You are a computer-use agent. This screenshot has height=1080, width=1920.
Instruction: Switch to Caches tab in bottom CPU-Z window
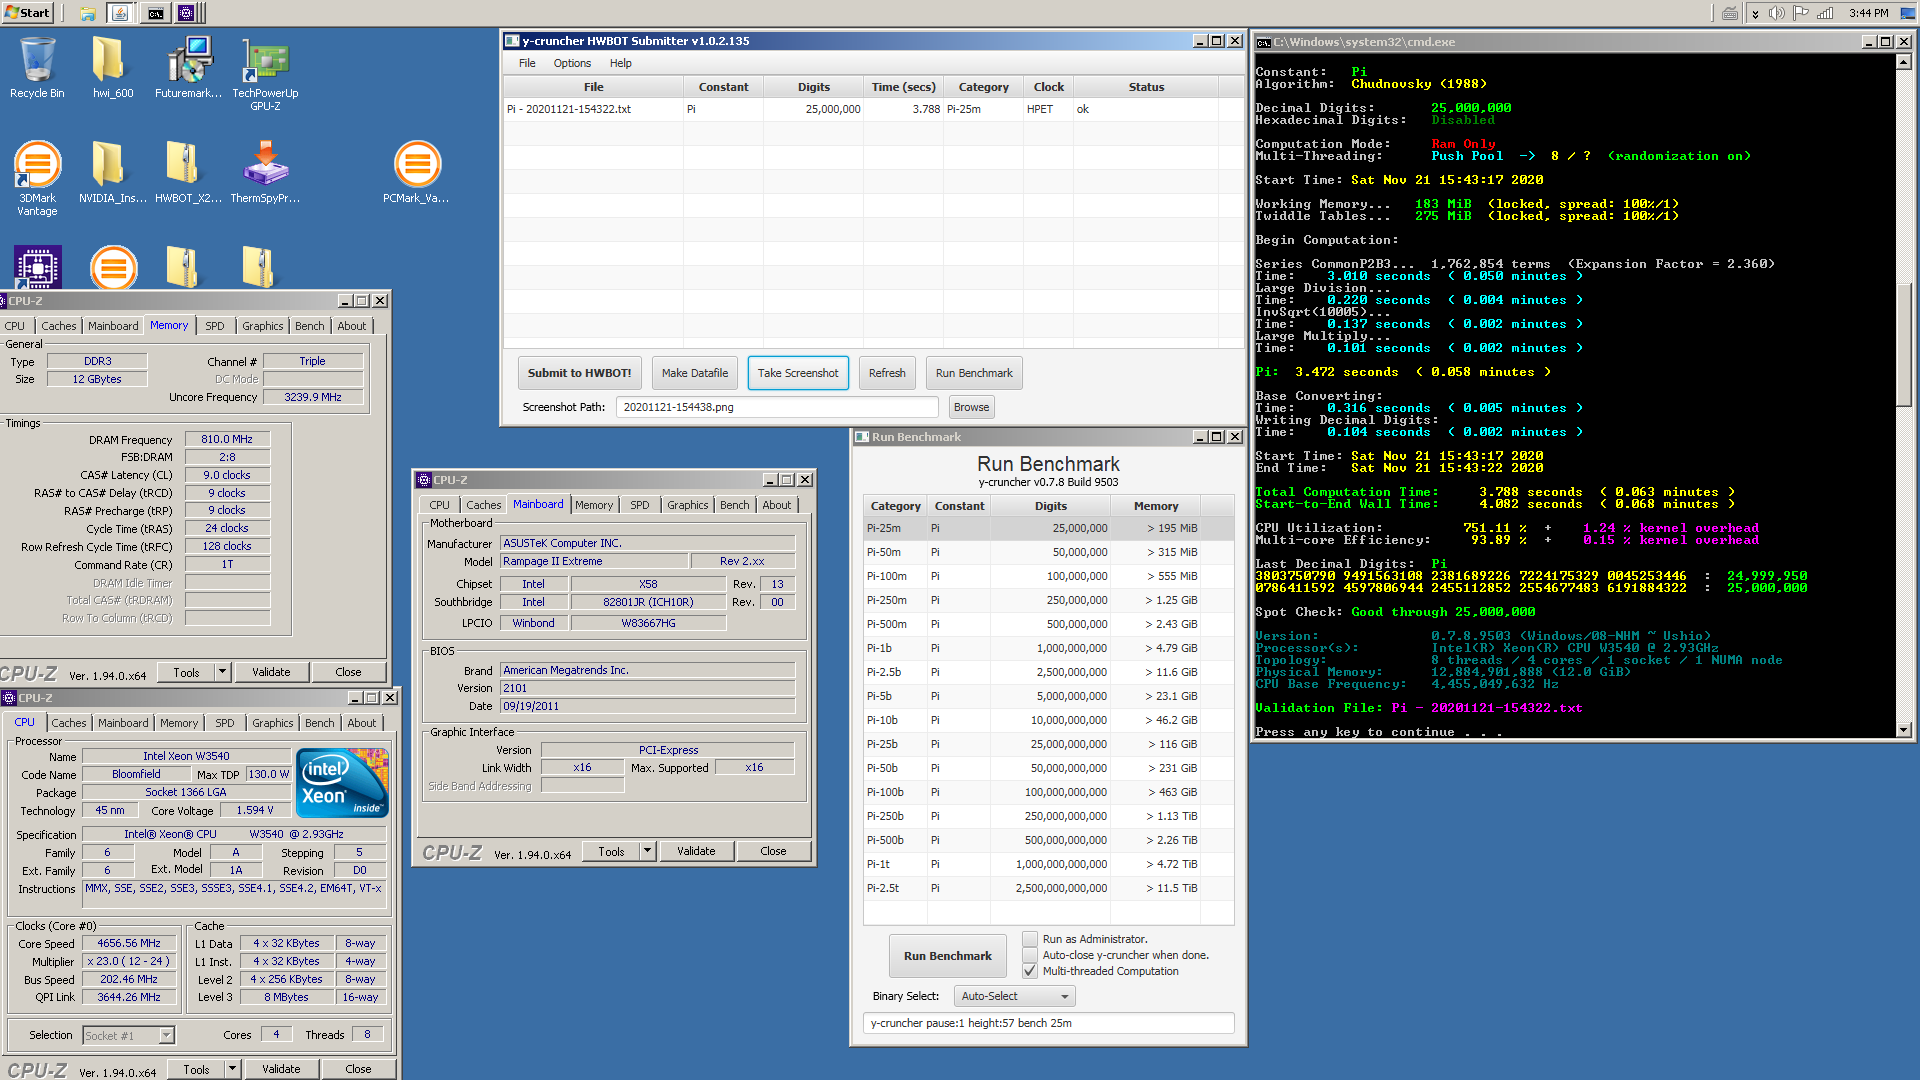pyautogui.click(x=69, y=723)
